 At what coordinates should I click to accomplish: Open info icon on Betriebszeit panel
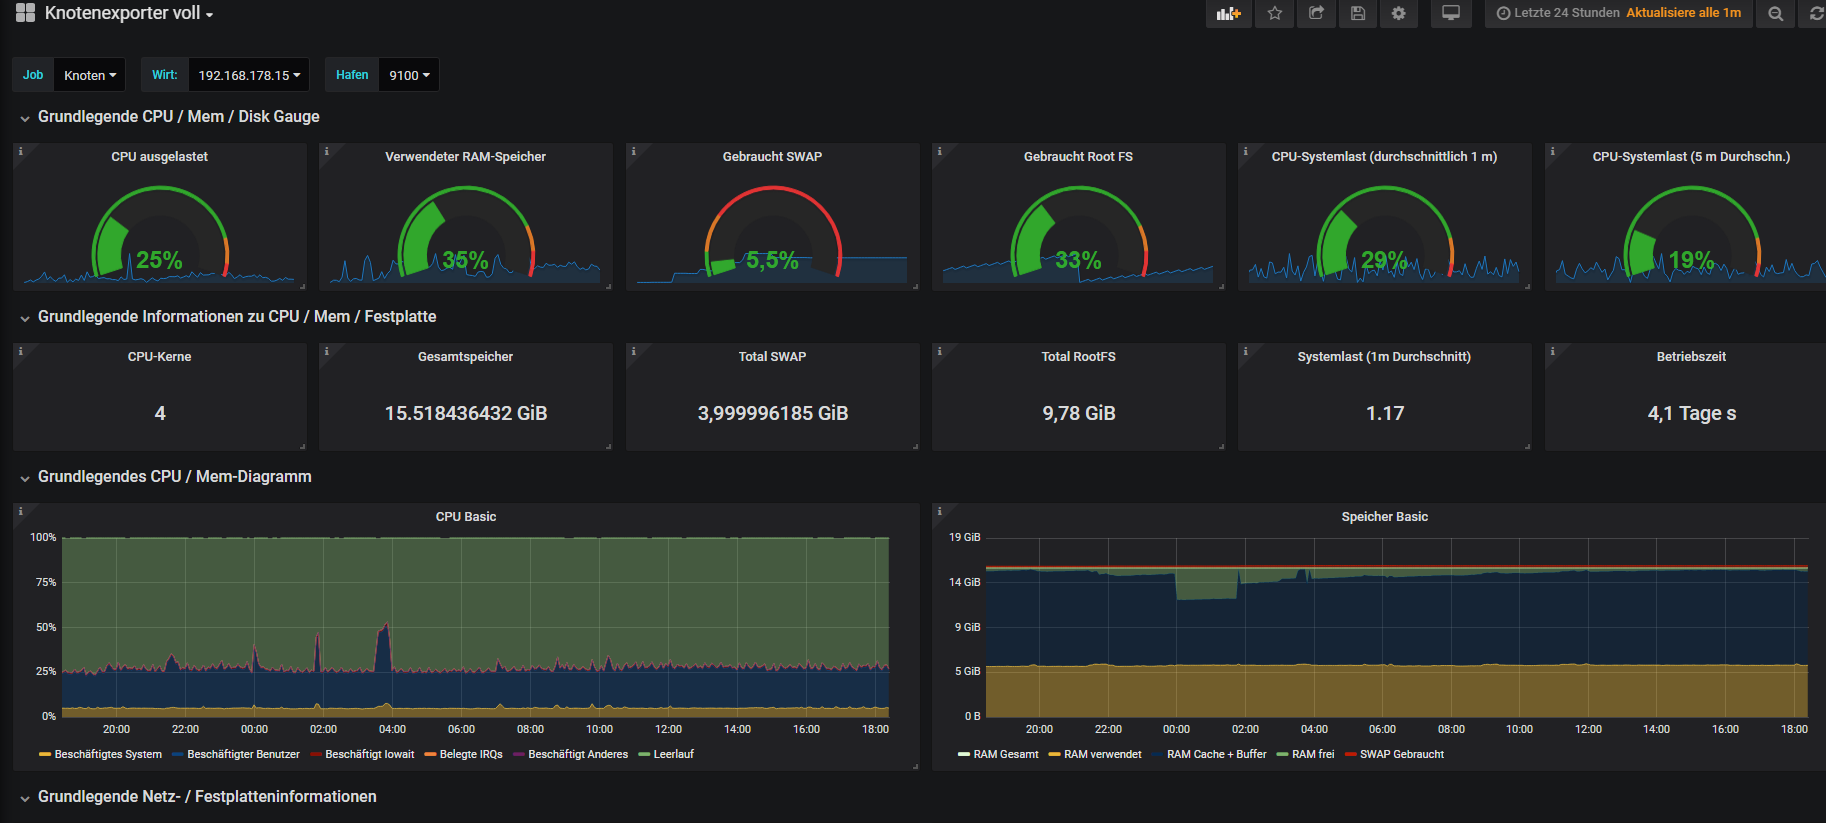coord(1552,351)
